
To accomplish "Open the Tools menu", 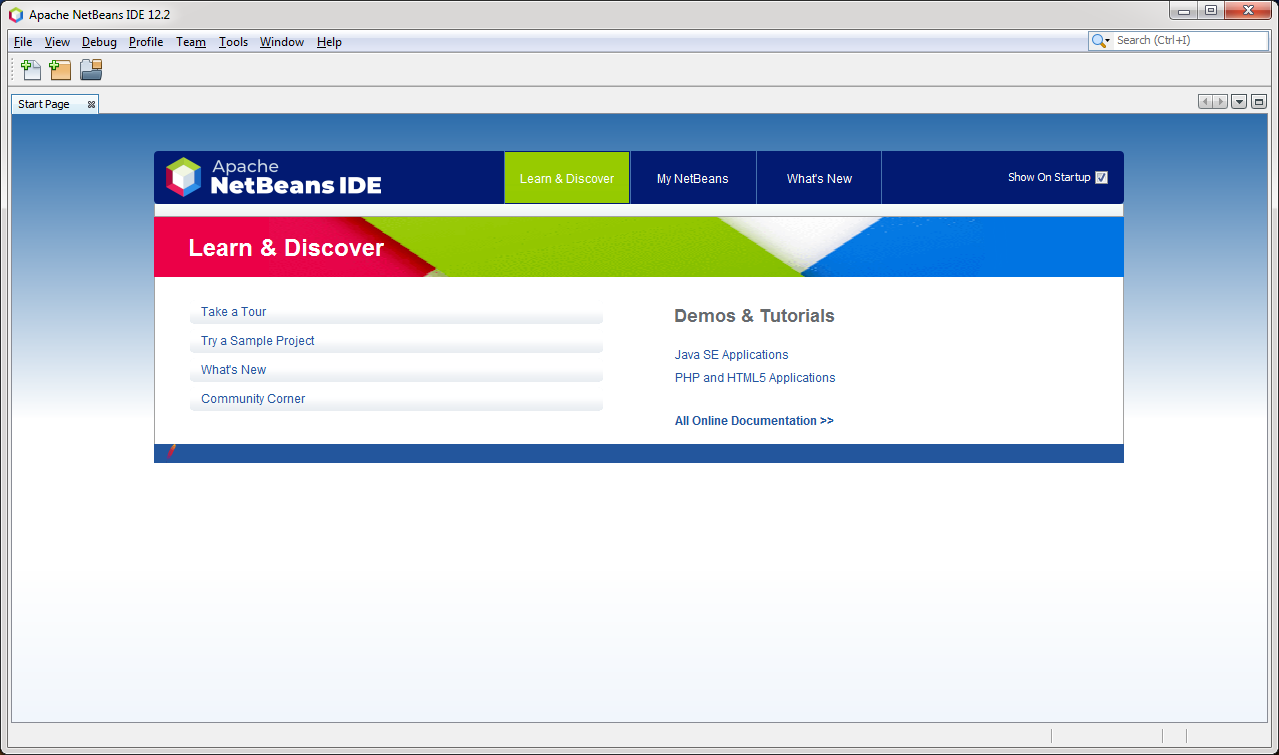I will (x=233, y=41).
